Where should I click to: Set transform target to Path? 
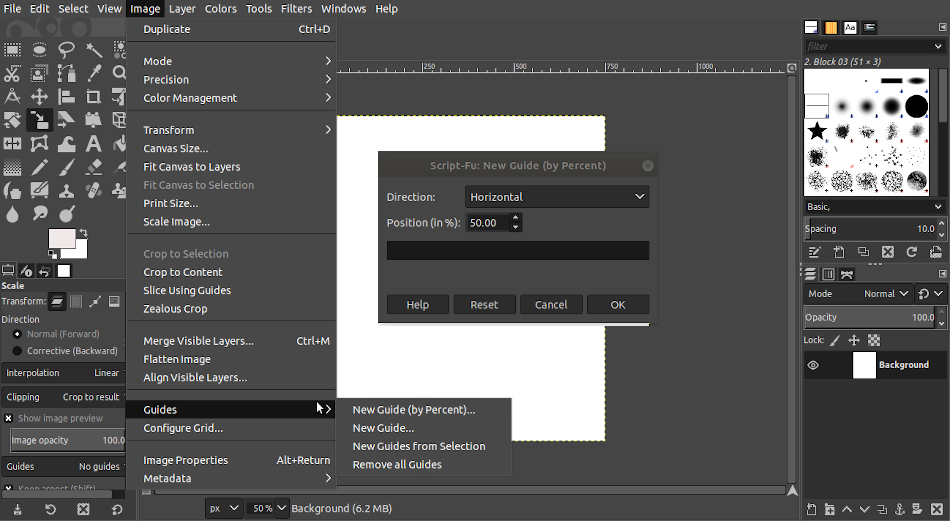(x=95, y=301)
